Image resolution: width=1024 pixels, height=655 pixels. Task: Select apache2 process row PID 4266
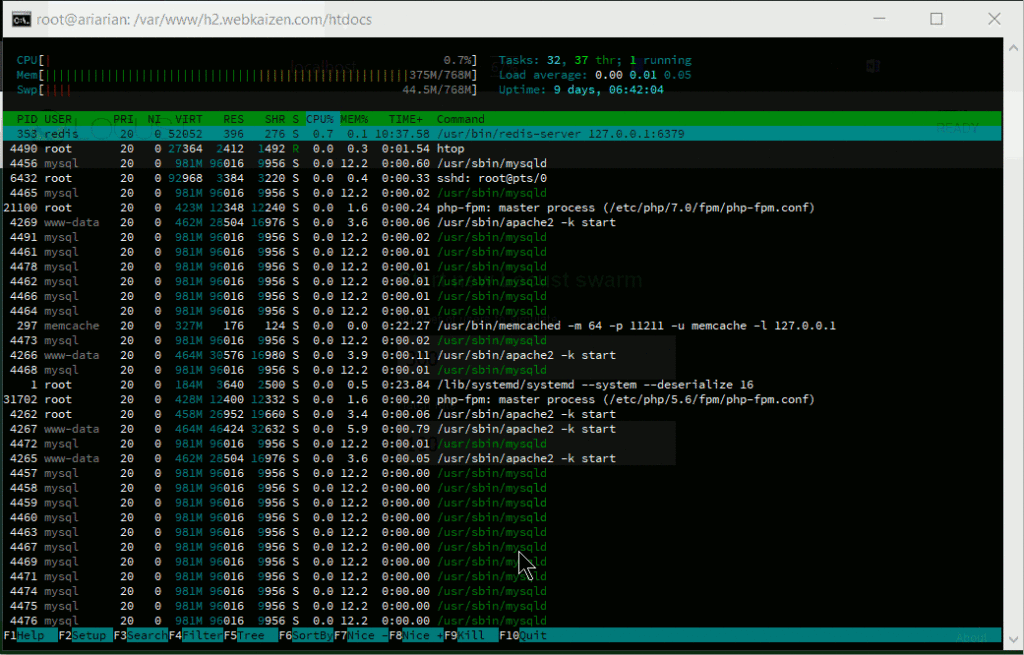click(x=502, y=355)
